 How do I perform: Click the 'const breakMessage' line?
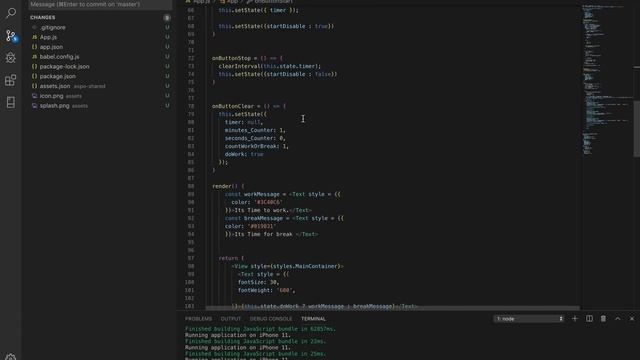coord(284,218)
